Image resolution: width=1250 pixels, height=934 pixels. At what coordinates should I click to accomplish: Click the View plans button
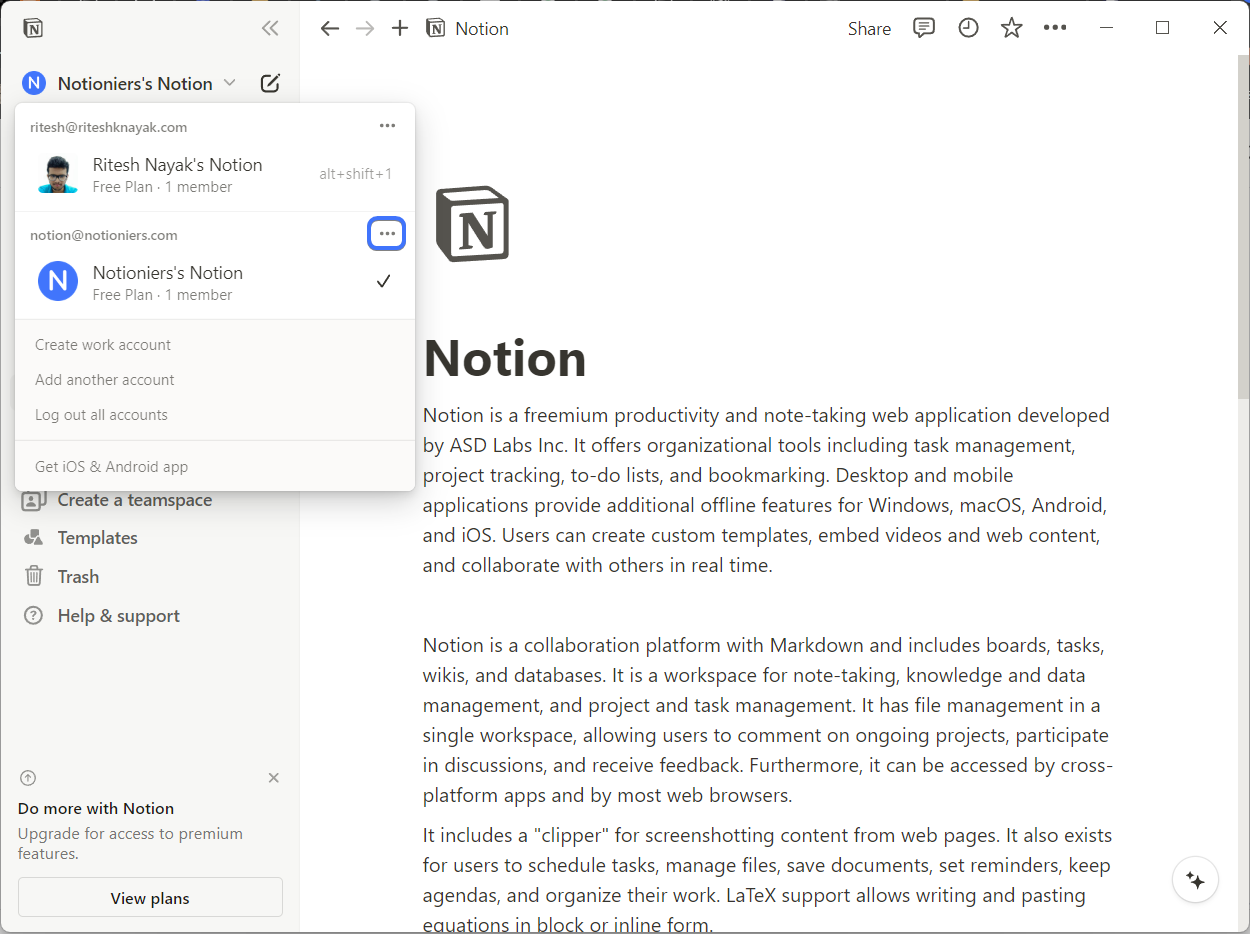coord(150,898)
